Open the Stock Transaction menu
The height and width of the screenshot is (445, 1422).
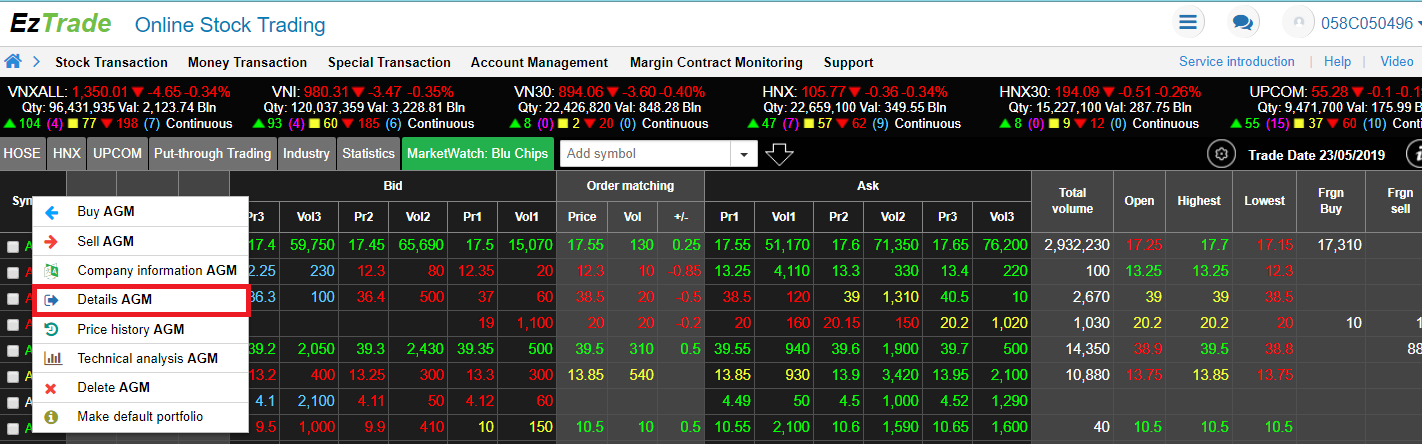pyautogui.click(x=111, y=62)
